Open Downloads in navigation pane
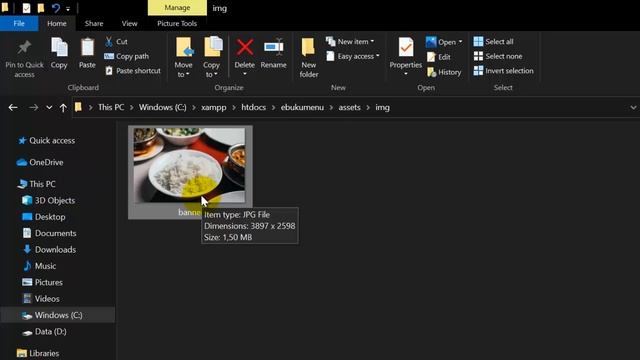 (x=49, y=249)
